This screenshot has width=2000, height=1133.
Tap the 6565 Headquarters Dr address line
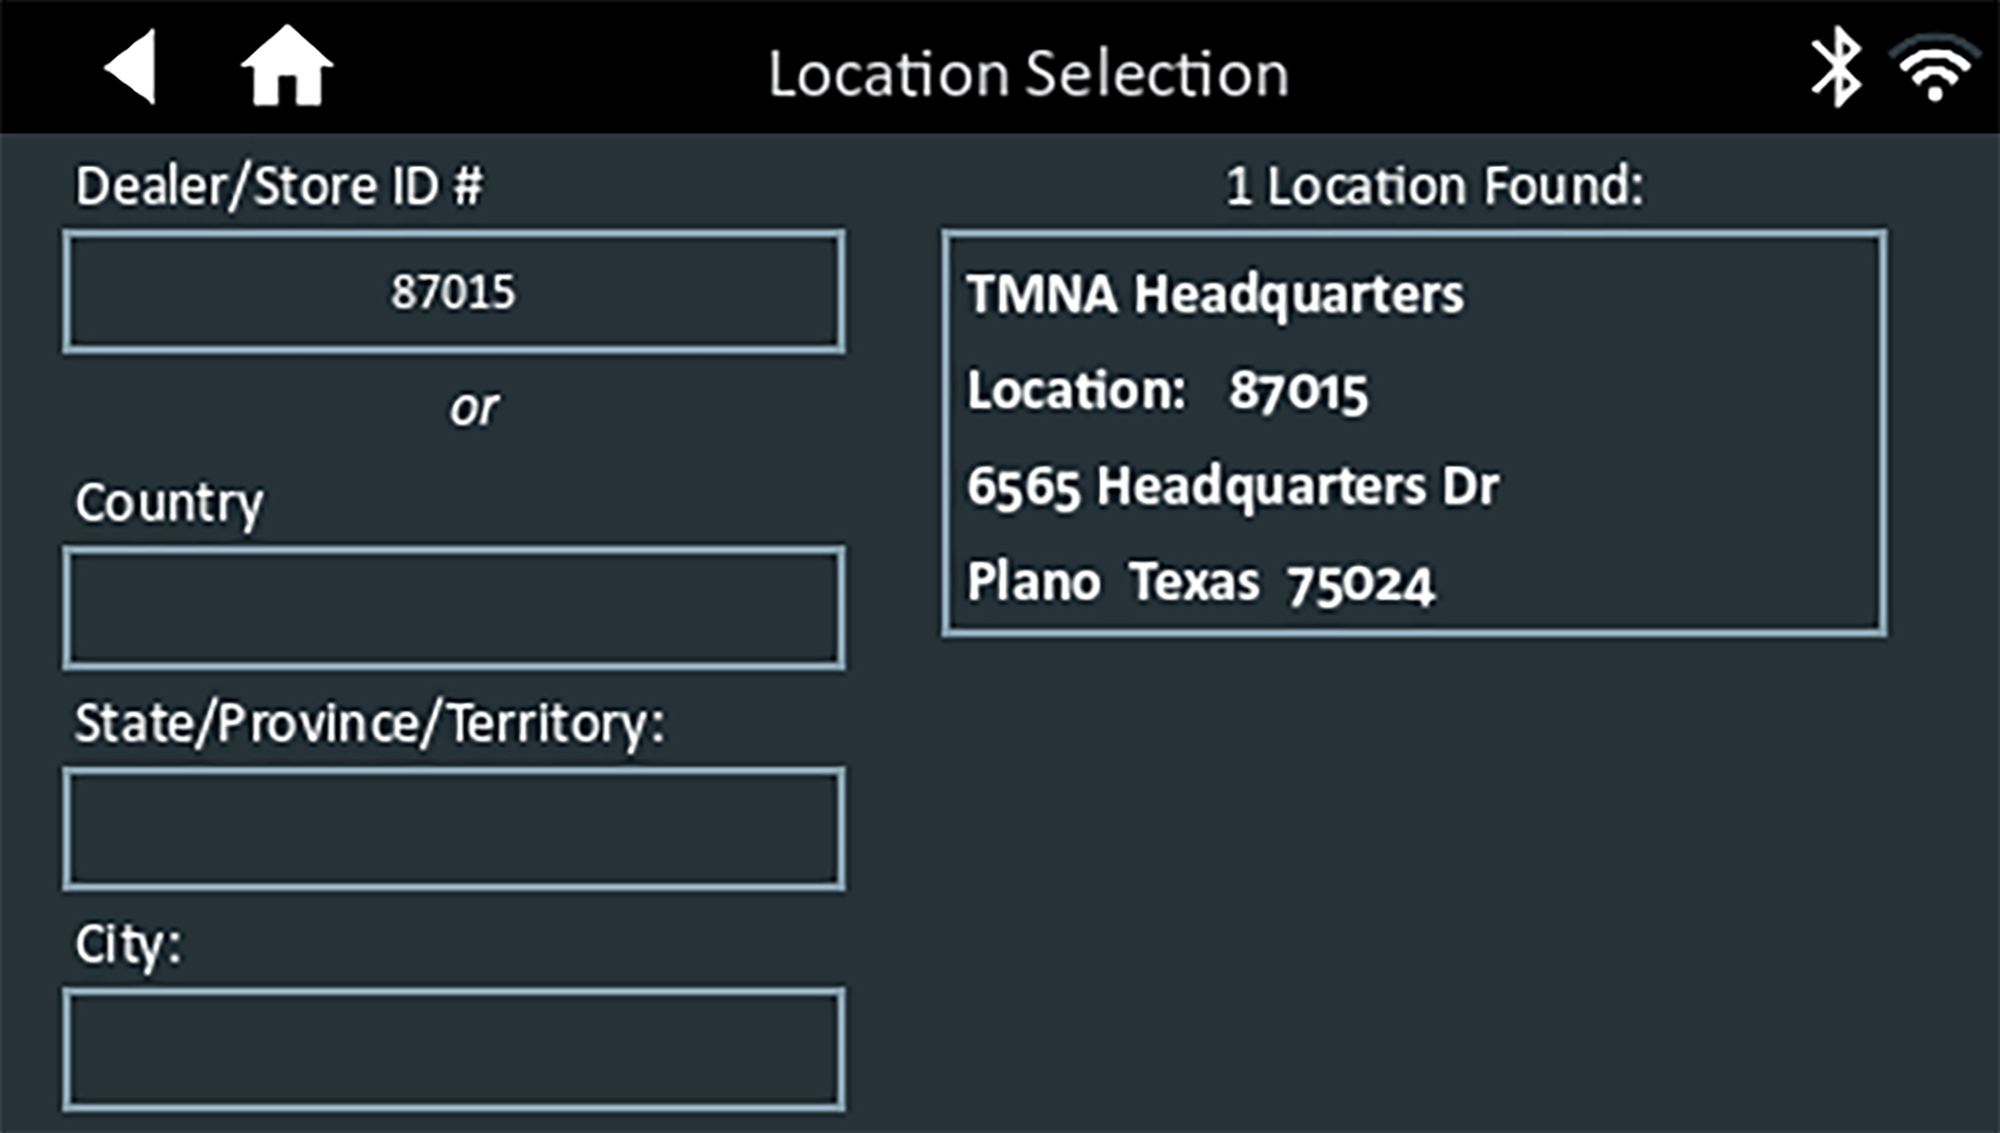1232,487
